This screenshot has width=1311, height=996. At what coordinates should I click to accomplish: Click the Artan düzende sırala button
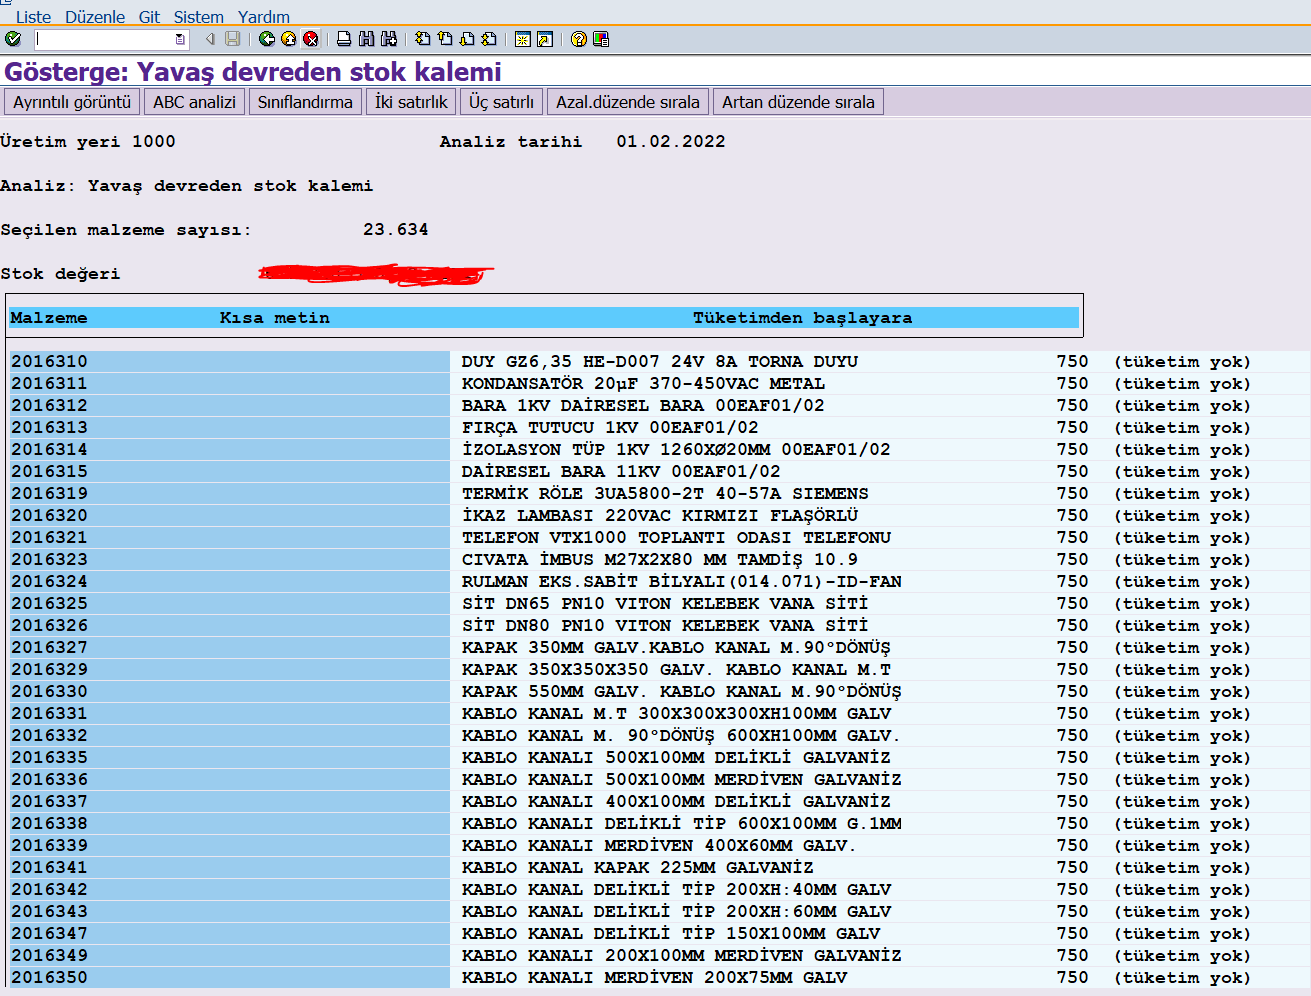[x=798, y=102]
